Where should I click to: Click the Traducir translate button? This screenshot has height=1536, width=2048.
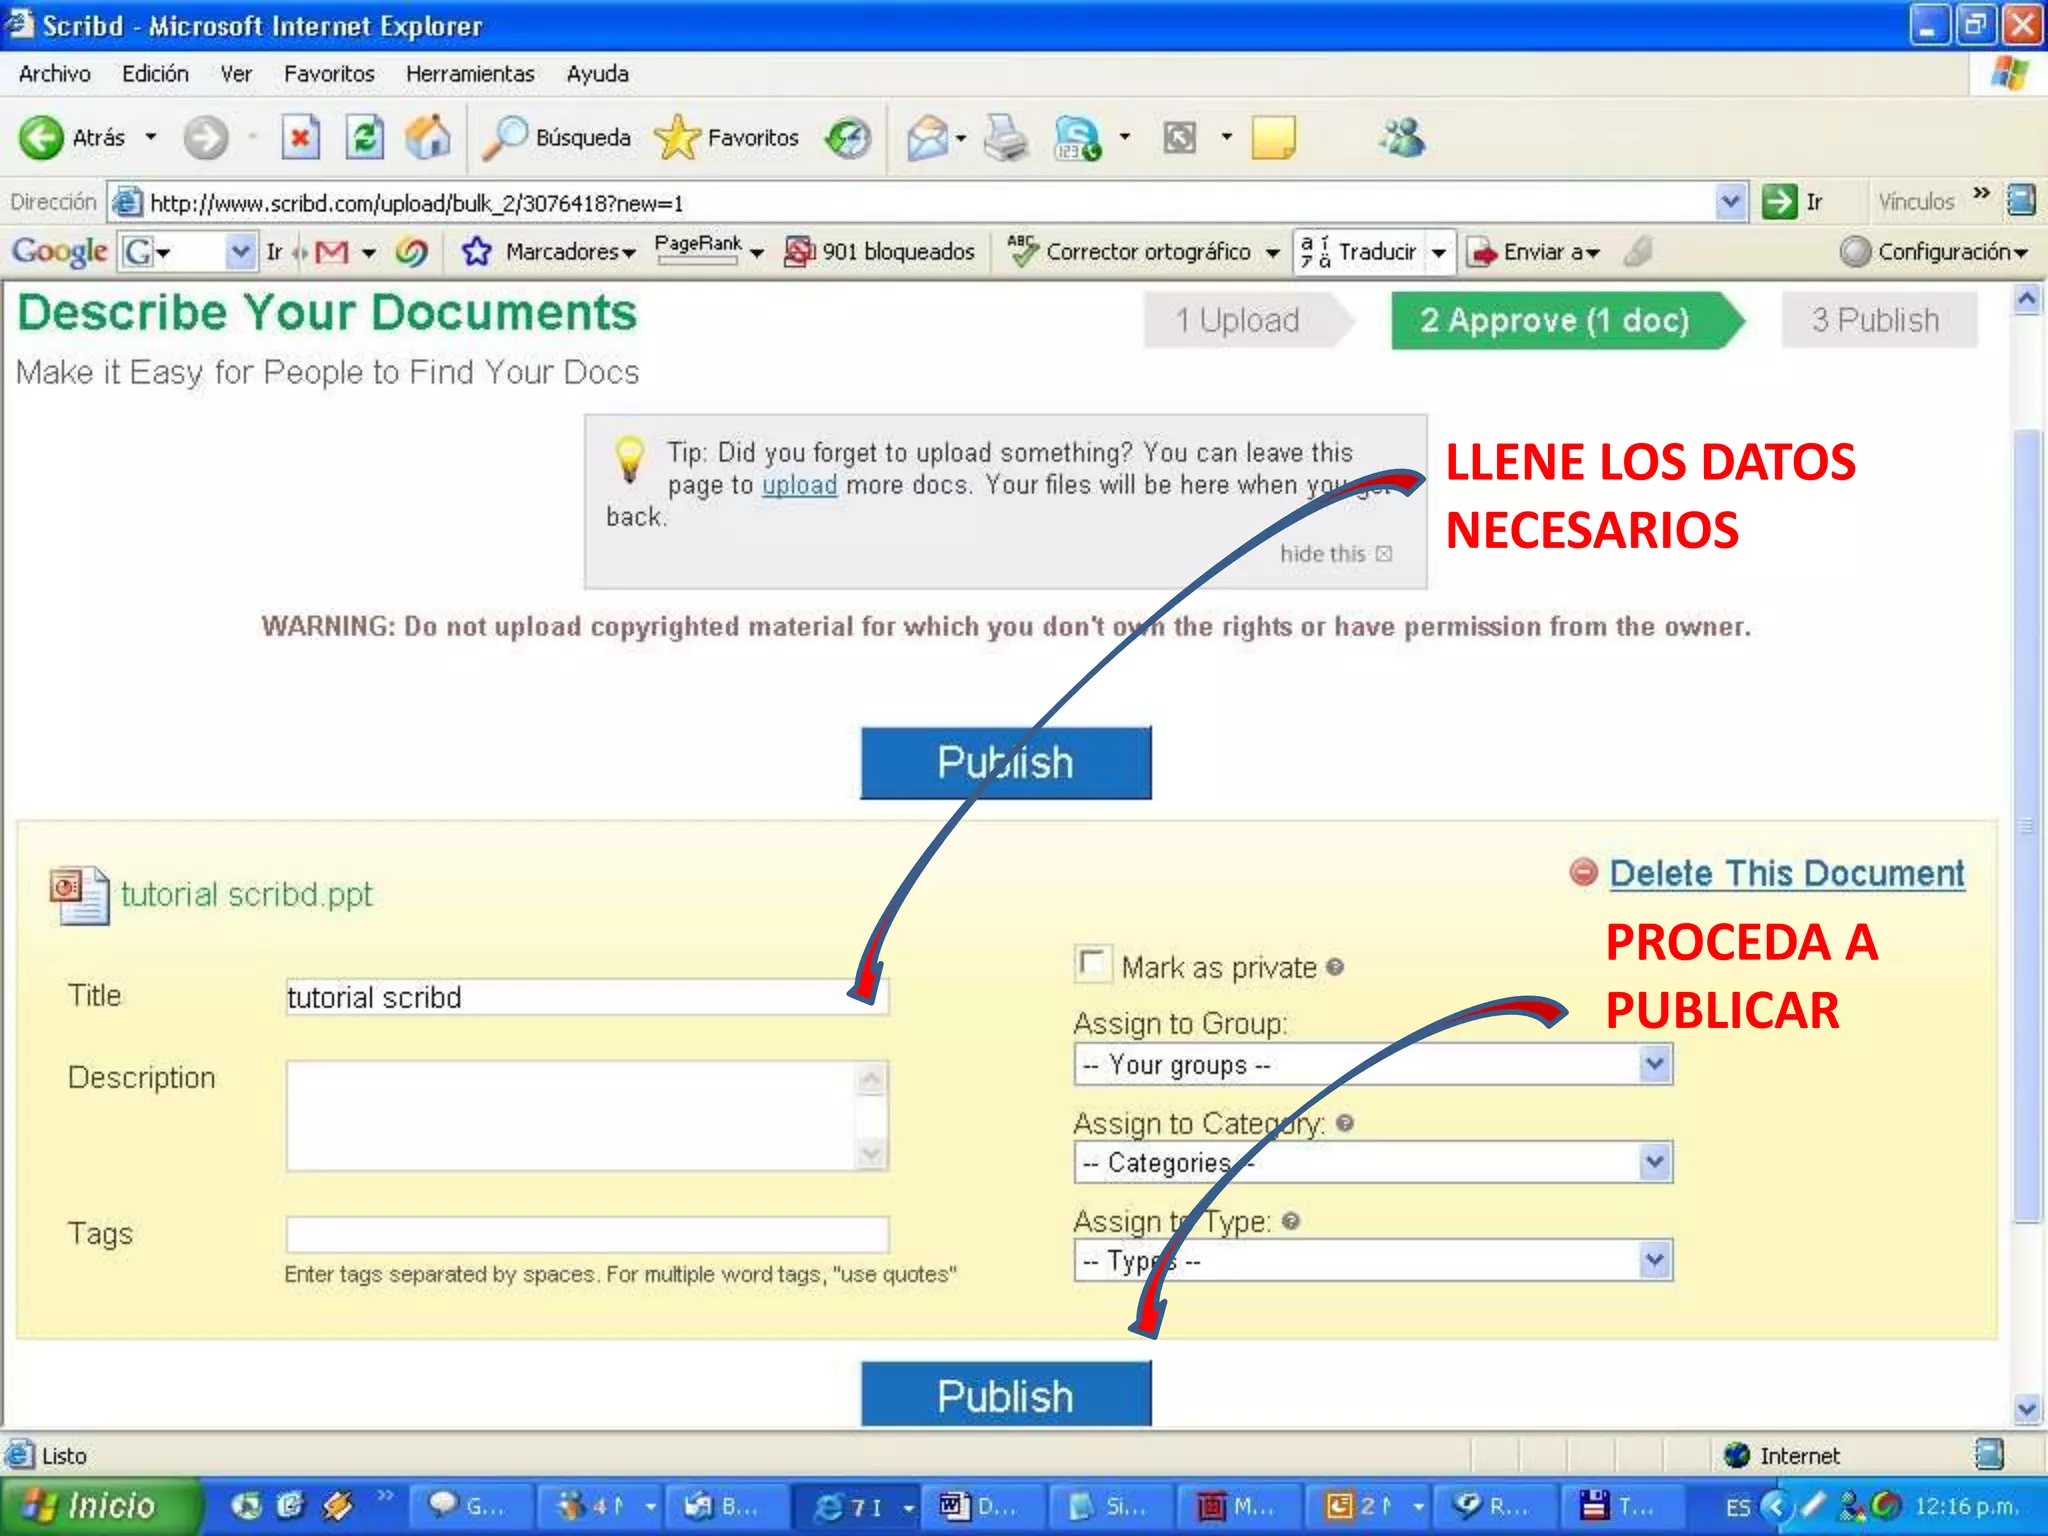(1358, 251)
